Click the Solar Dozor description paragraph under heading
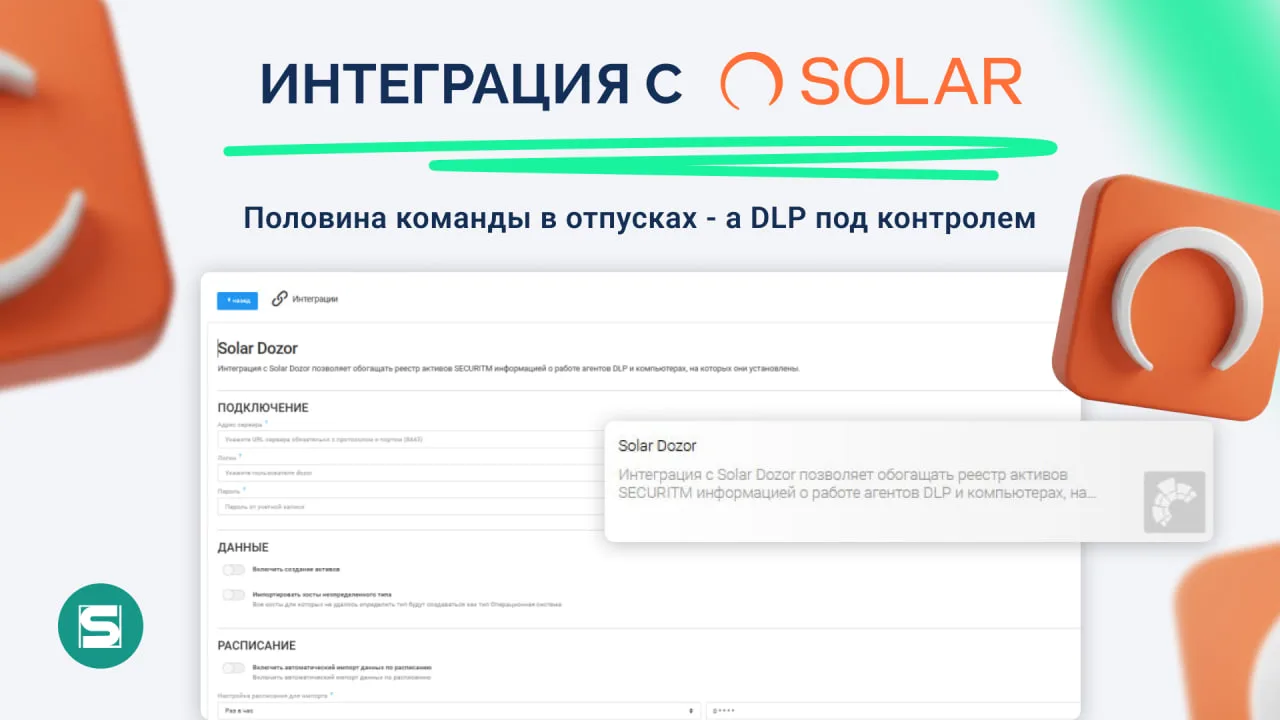This screenshot has height=720, width=1280. point(508,369)
